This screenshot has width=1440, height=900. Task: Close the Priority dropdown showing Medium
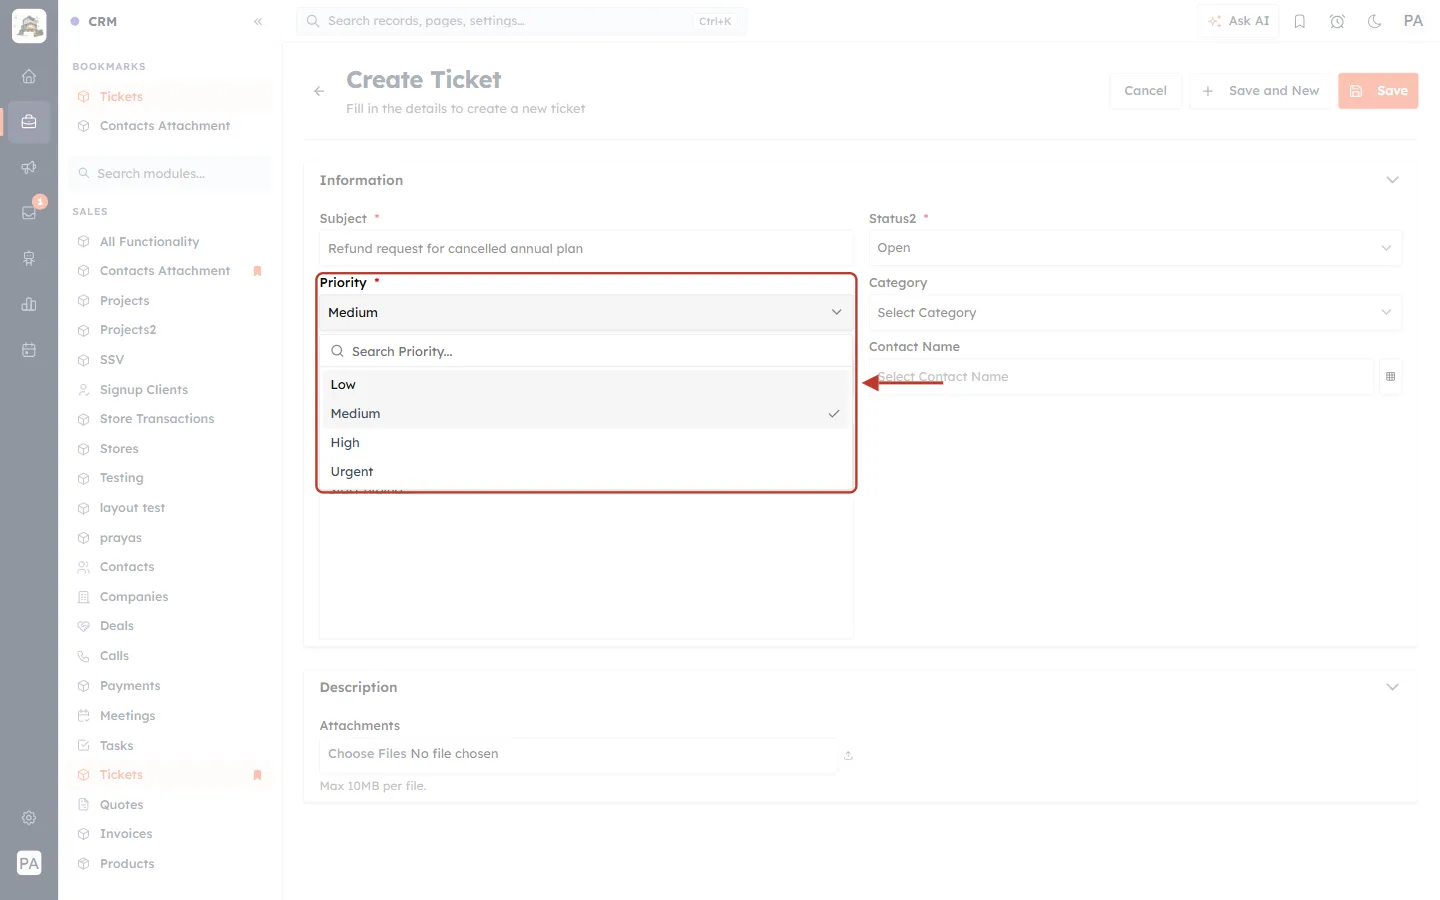(586, 313)
